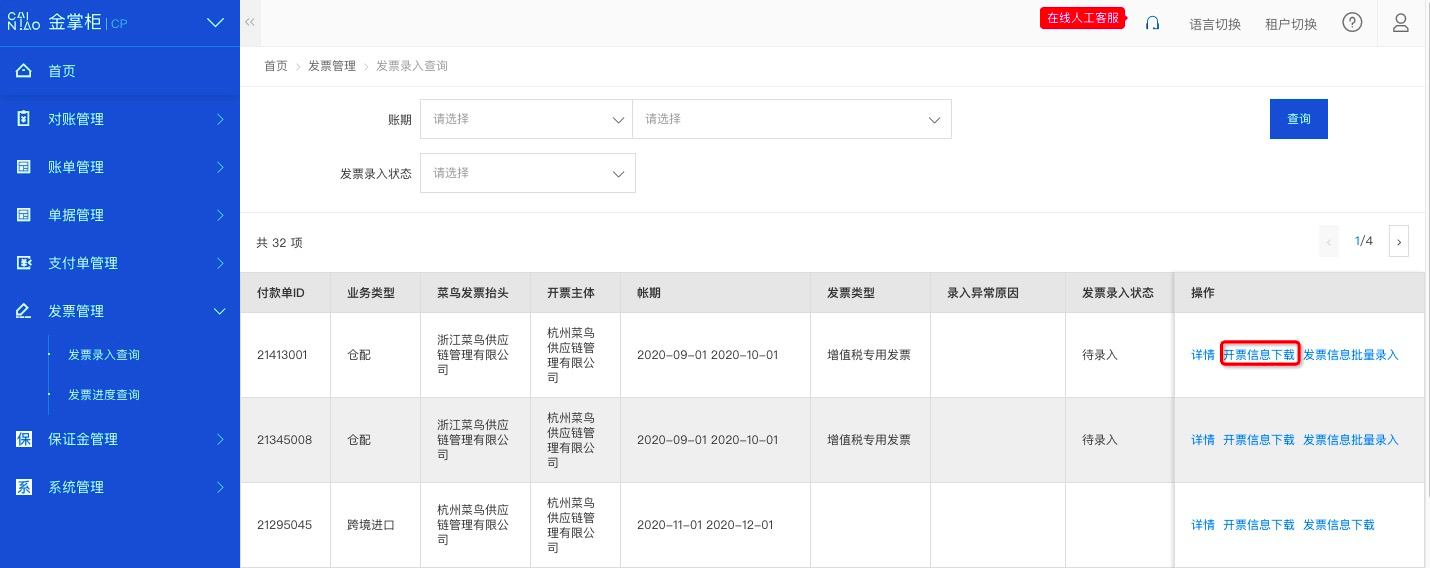Click 开票信息下载 for payment 21413001
Screen dimensions: 1430x568
1259,355
